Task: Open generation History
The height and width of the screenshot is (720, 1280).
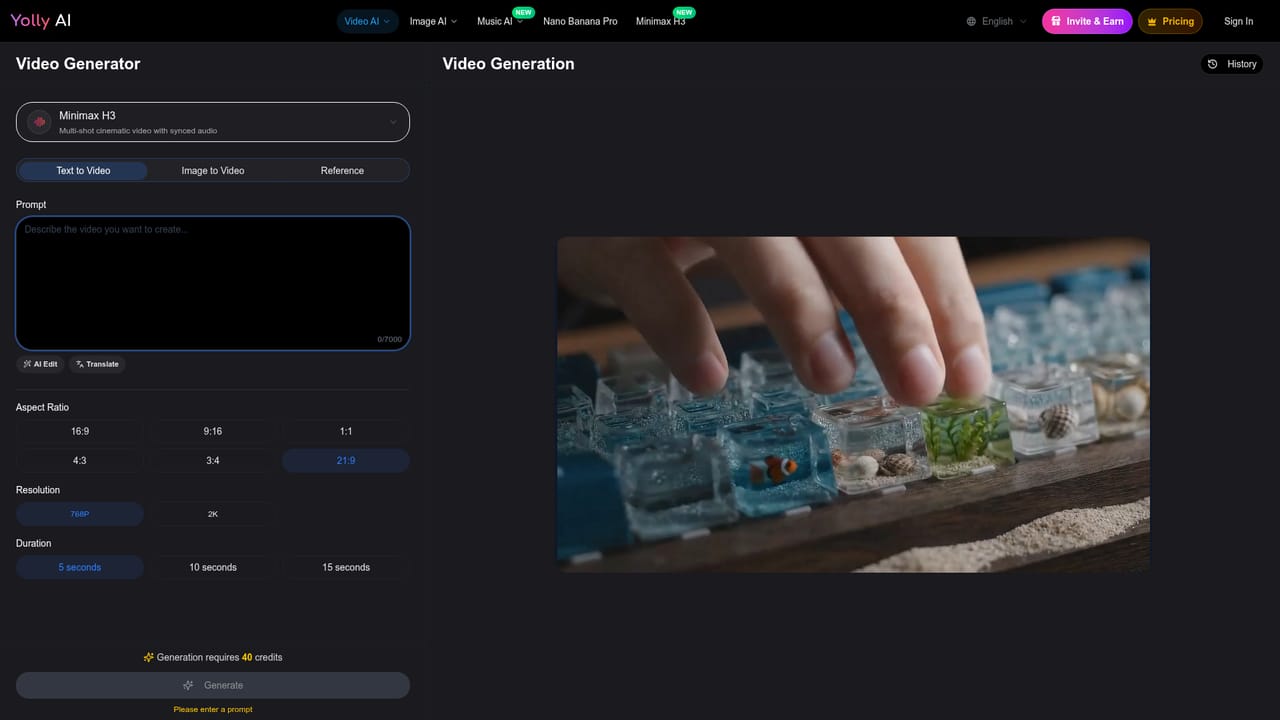Action: click(1232, 64)
